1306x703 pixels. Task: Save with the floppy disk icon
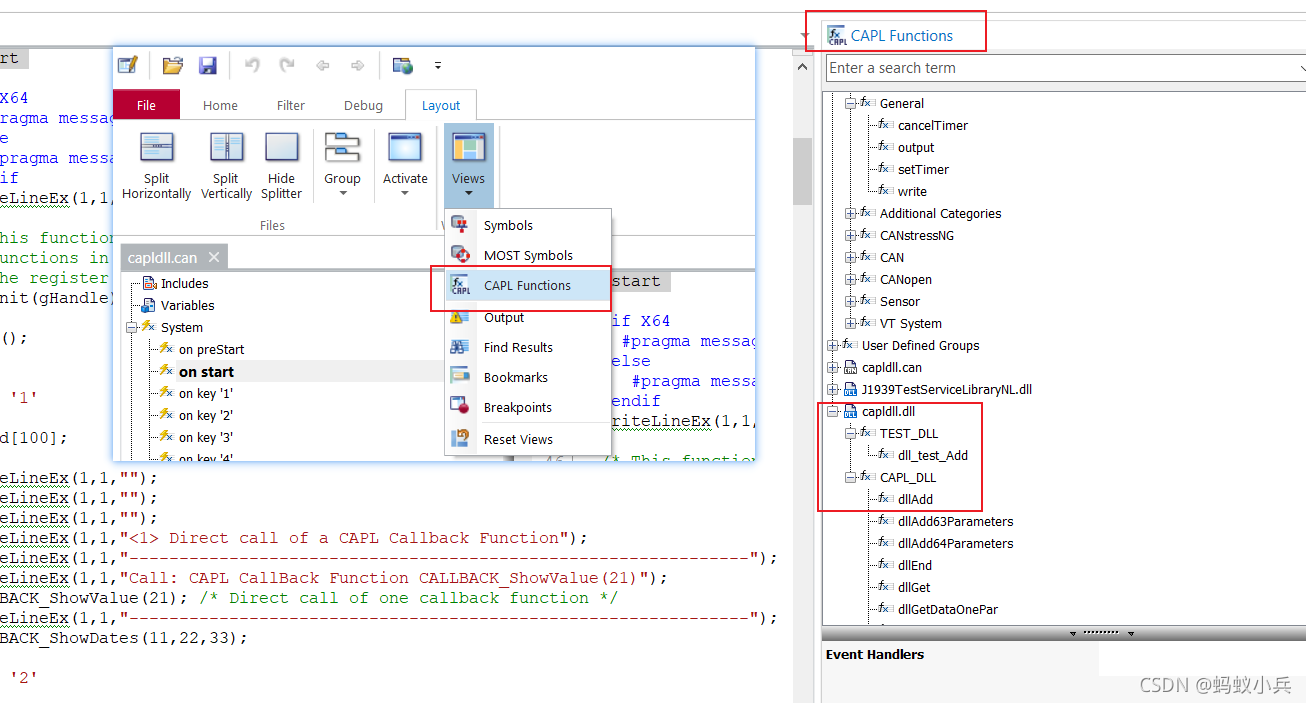(x=208, y=66)
